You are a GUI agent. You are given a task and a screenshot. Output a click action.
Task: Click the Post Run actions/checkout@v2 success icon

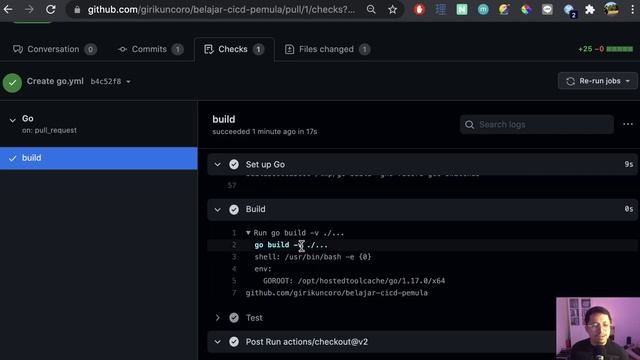point(234,342)
